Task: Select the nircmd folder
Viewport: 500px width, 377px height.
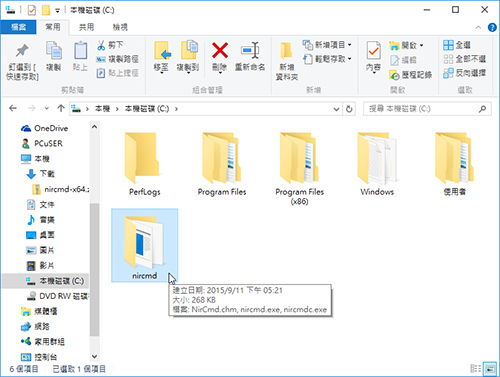Action: pyautogui.click(x=144, y=245)
